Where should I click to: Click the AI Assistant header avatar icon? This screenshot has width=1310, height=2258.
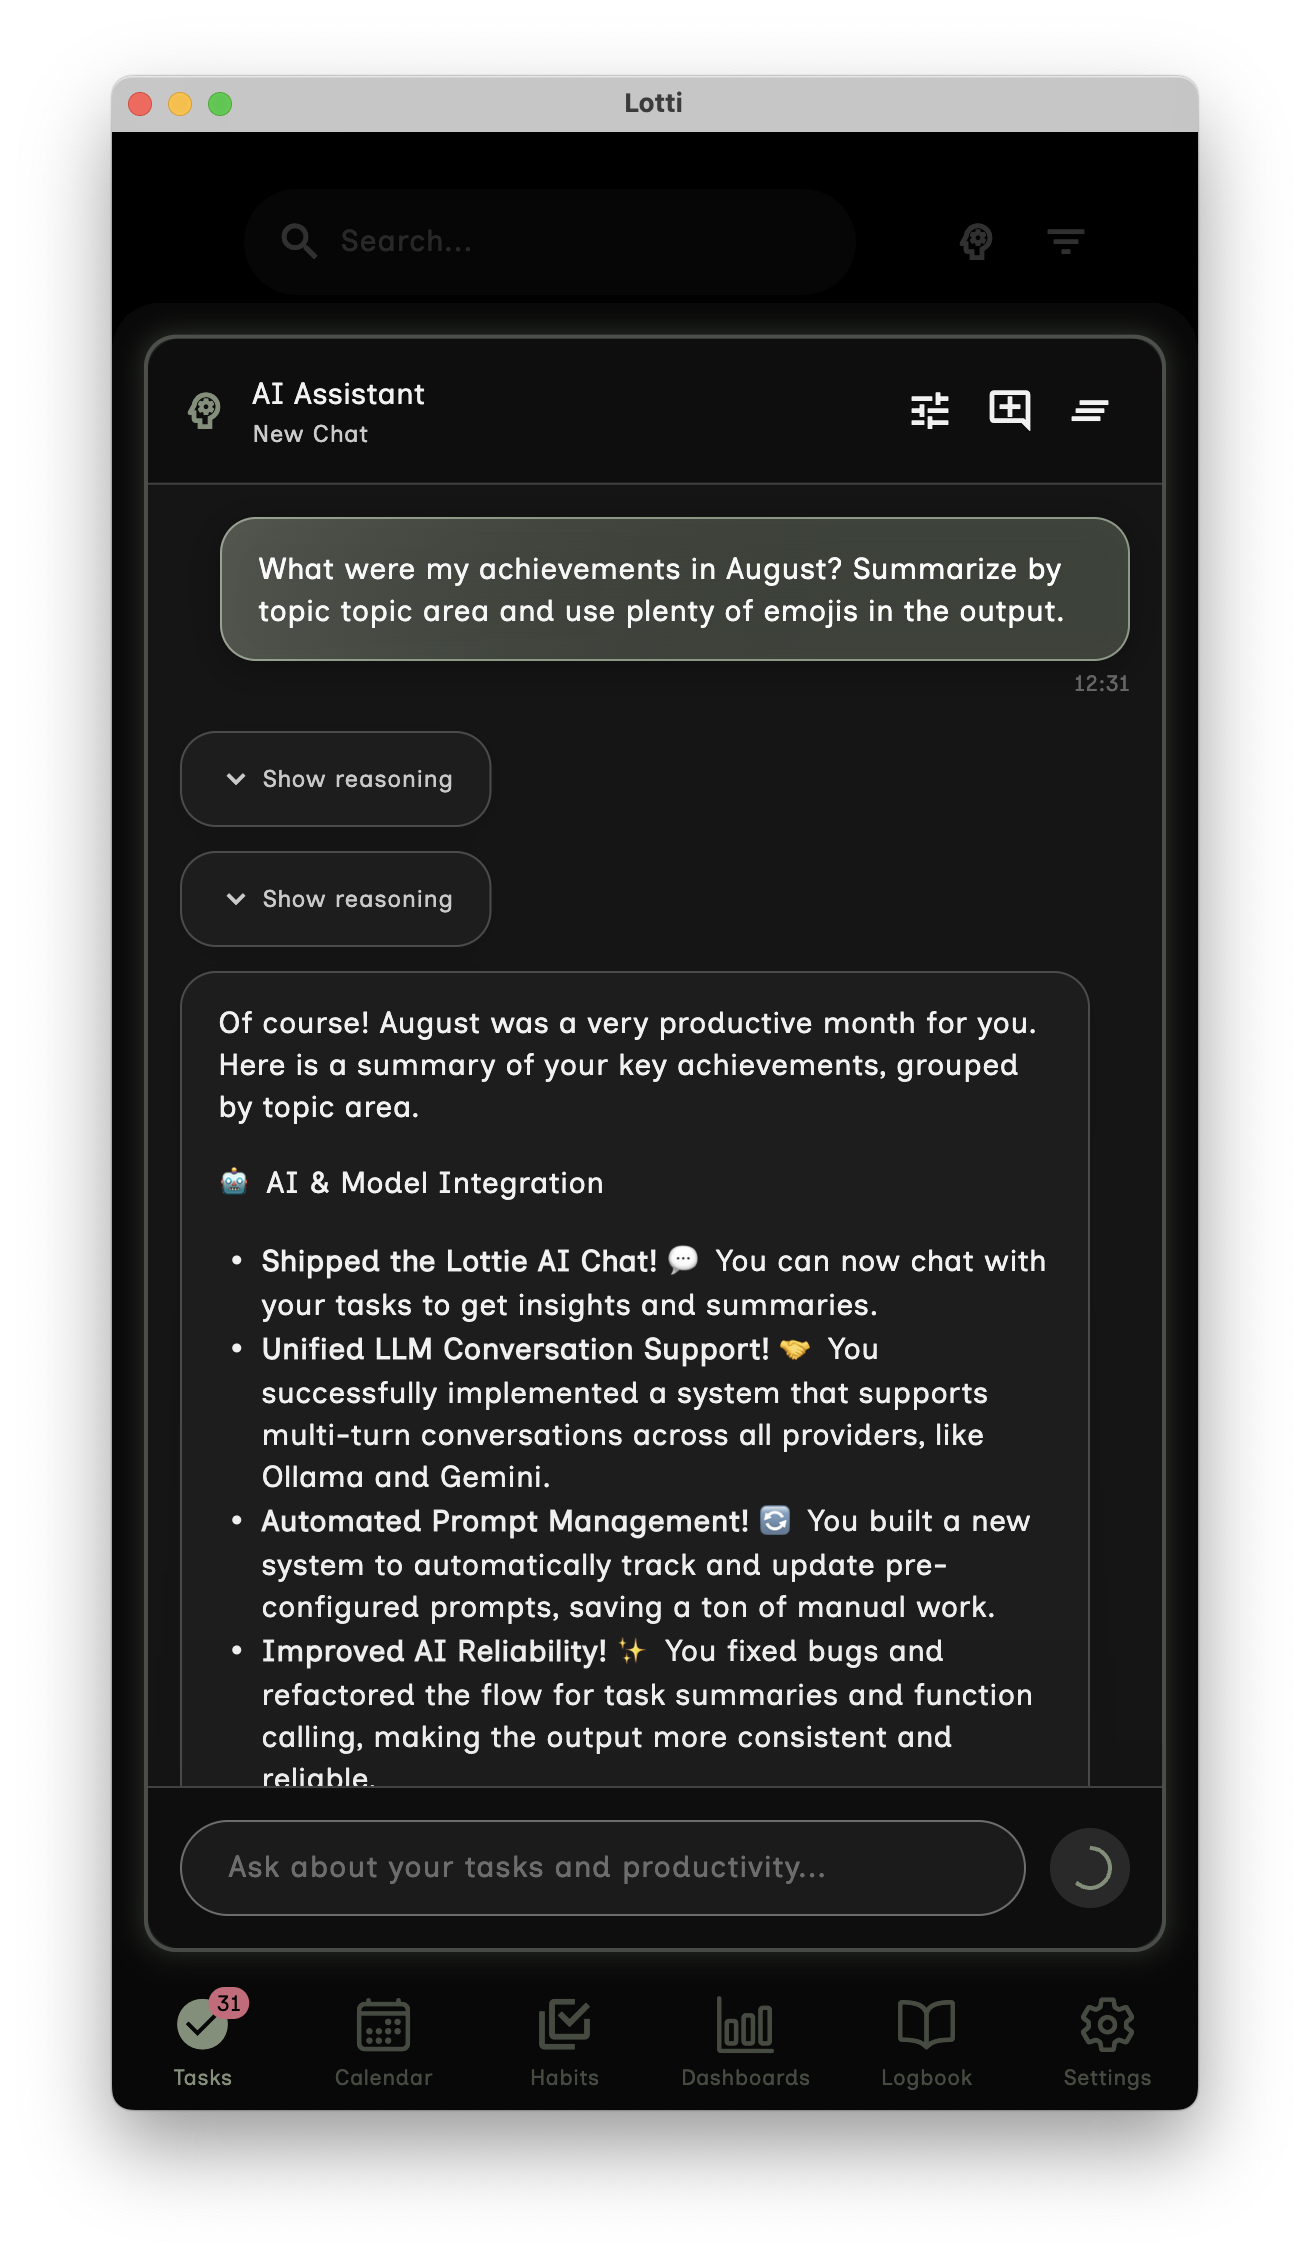click(x=205, y=410)
